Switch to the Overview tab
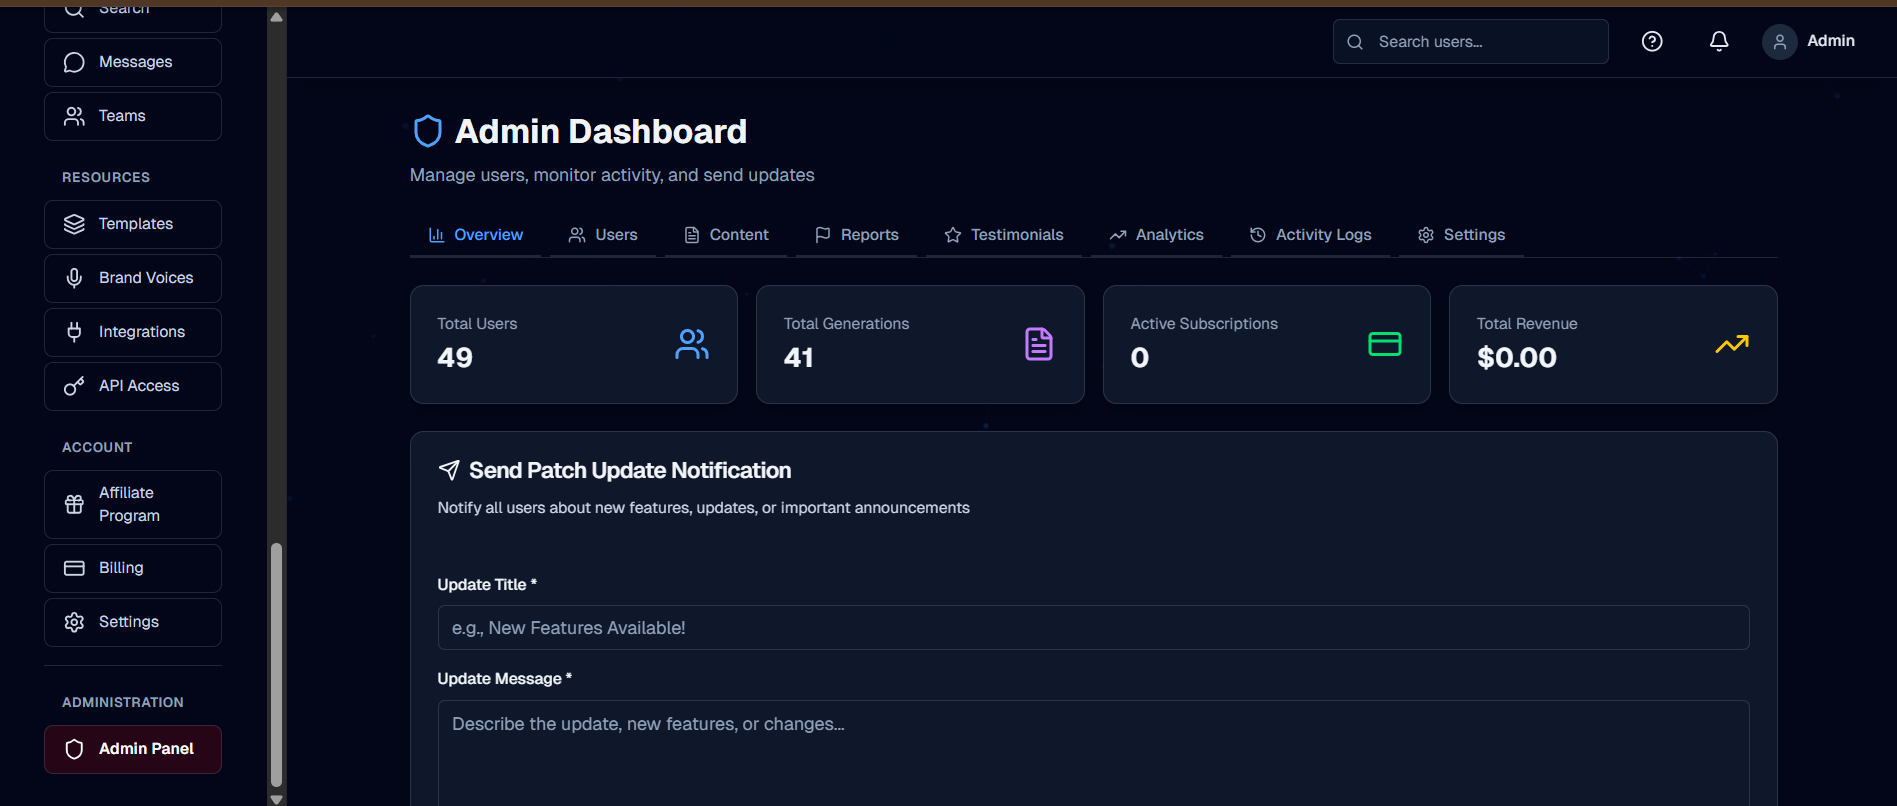Image resolution: width=1897 pixels, height=806 pixels. point(476,235)
